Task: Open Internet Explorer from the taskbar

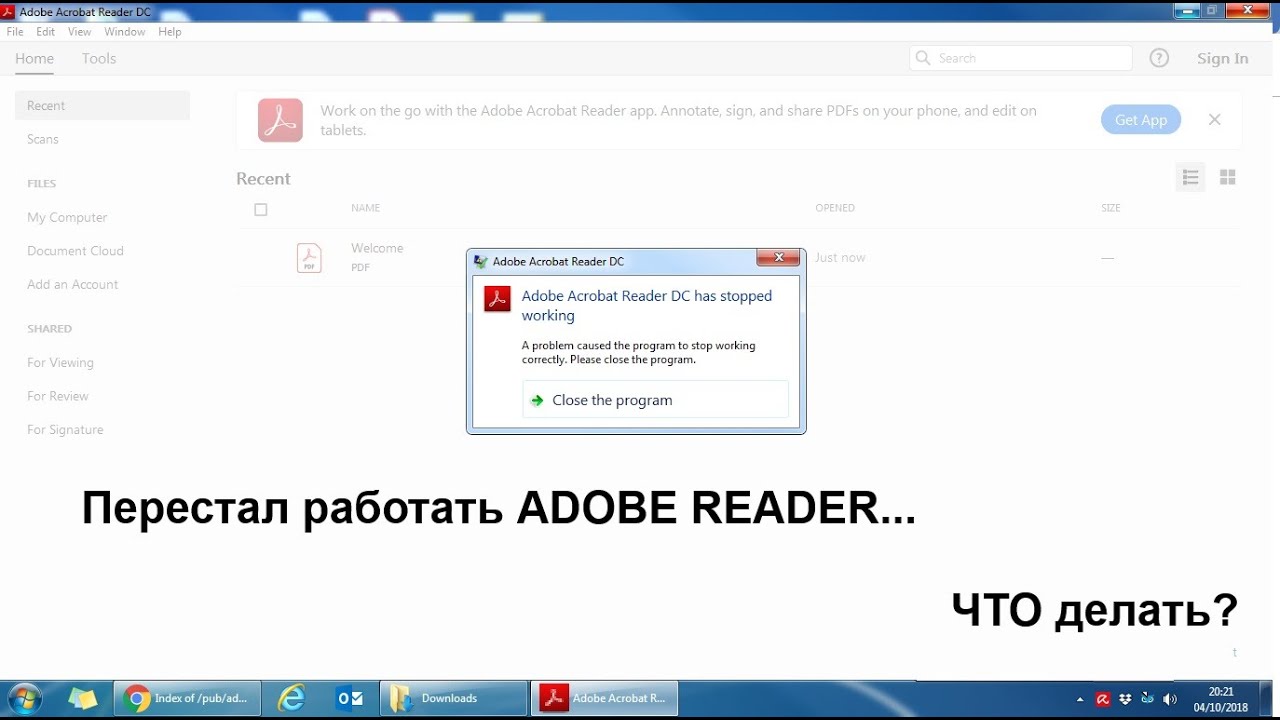Action: [x=291, y=698]
